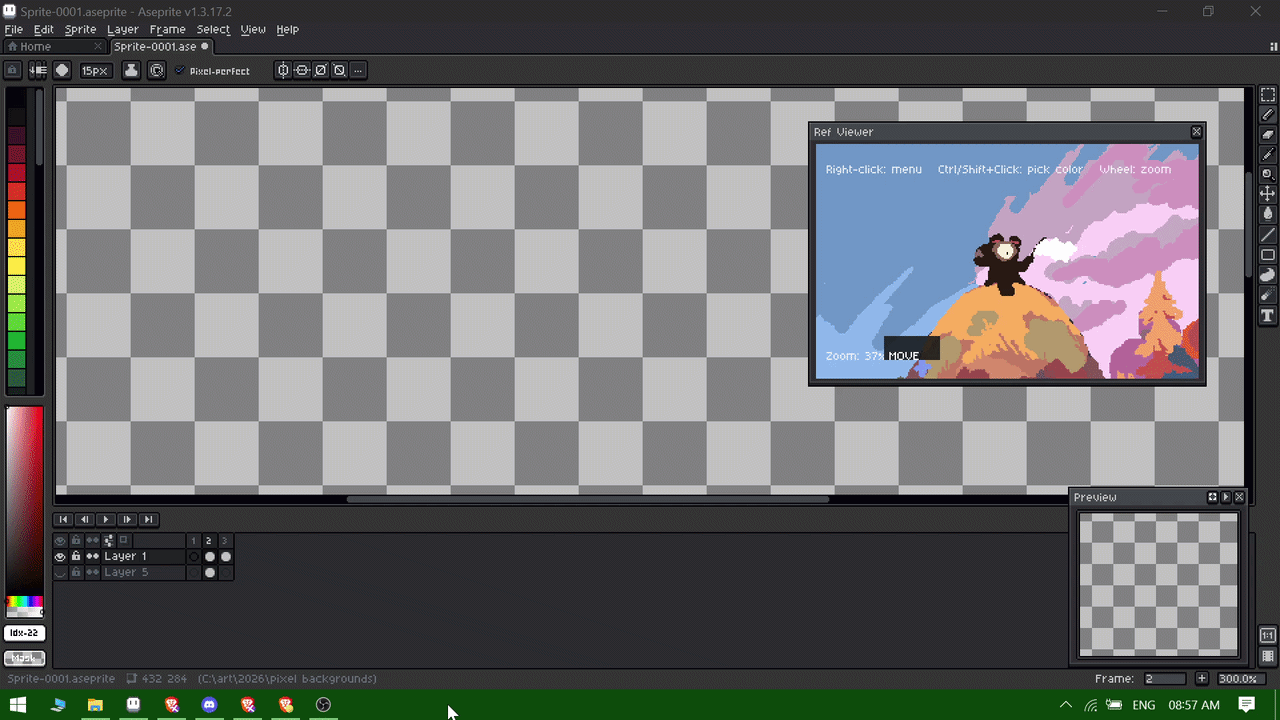
Task: Toggle onion skin in timeline header
Action: pos(124,540)
